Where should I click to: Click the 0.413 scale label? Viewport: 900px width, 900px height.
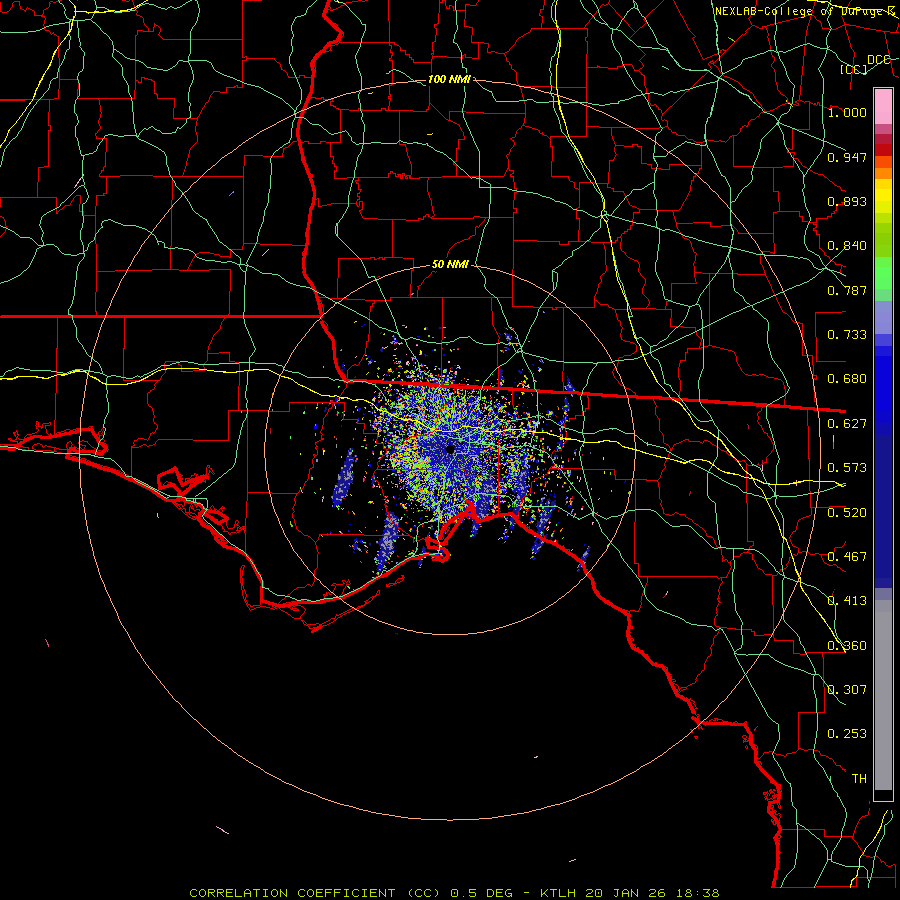coord(847,601)
